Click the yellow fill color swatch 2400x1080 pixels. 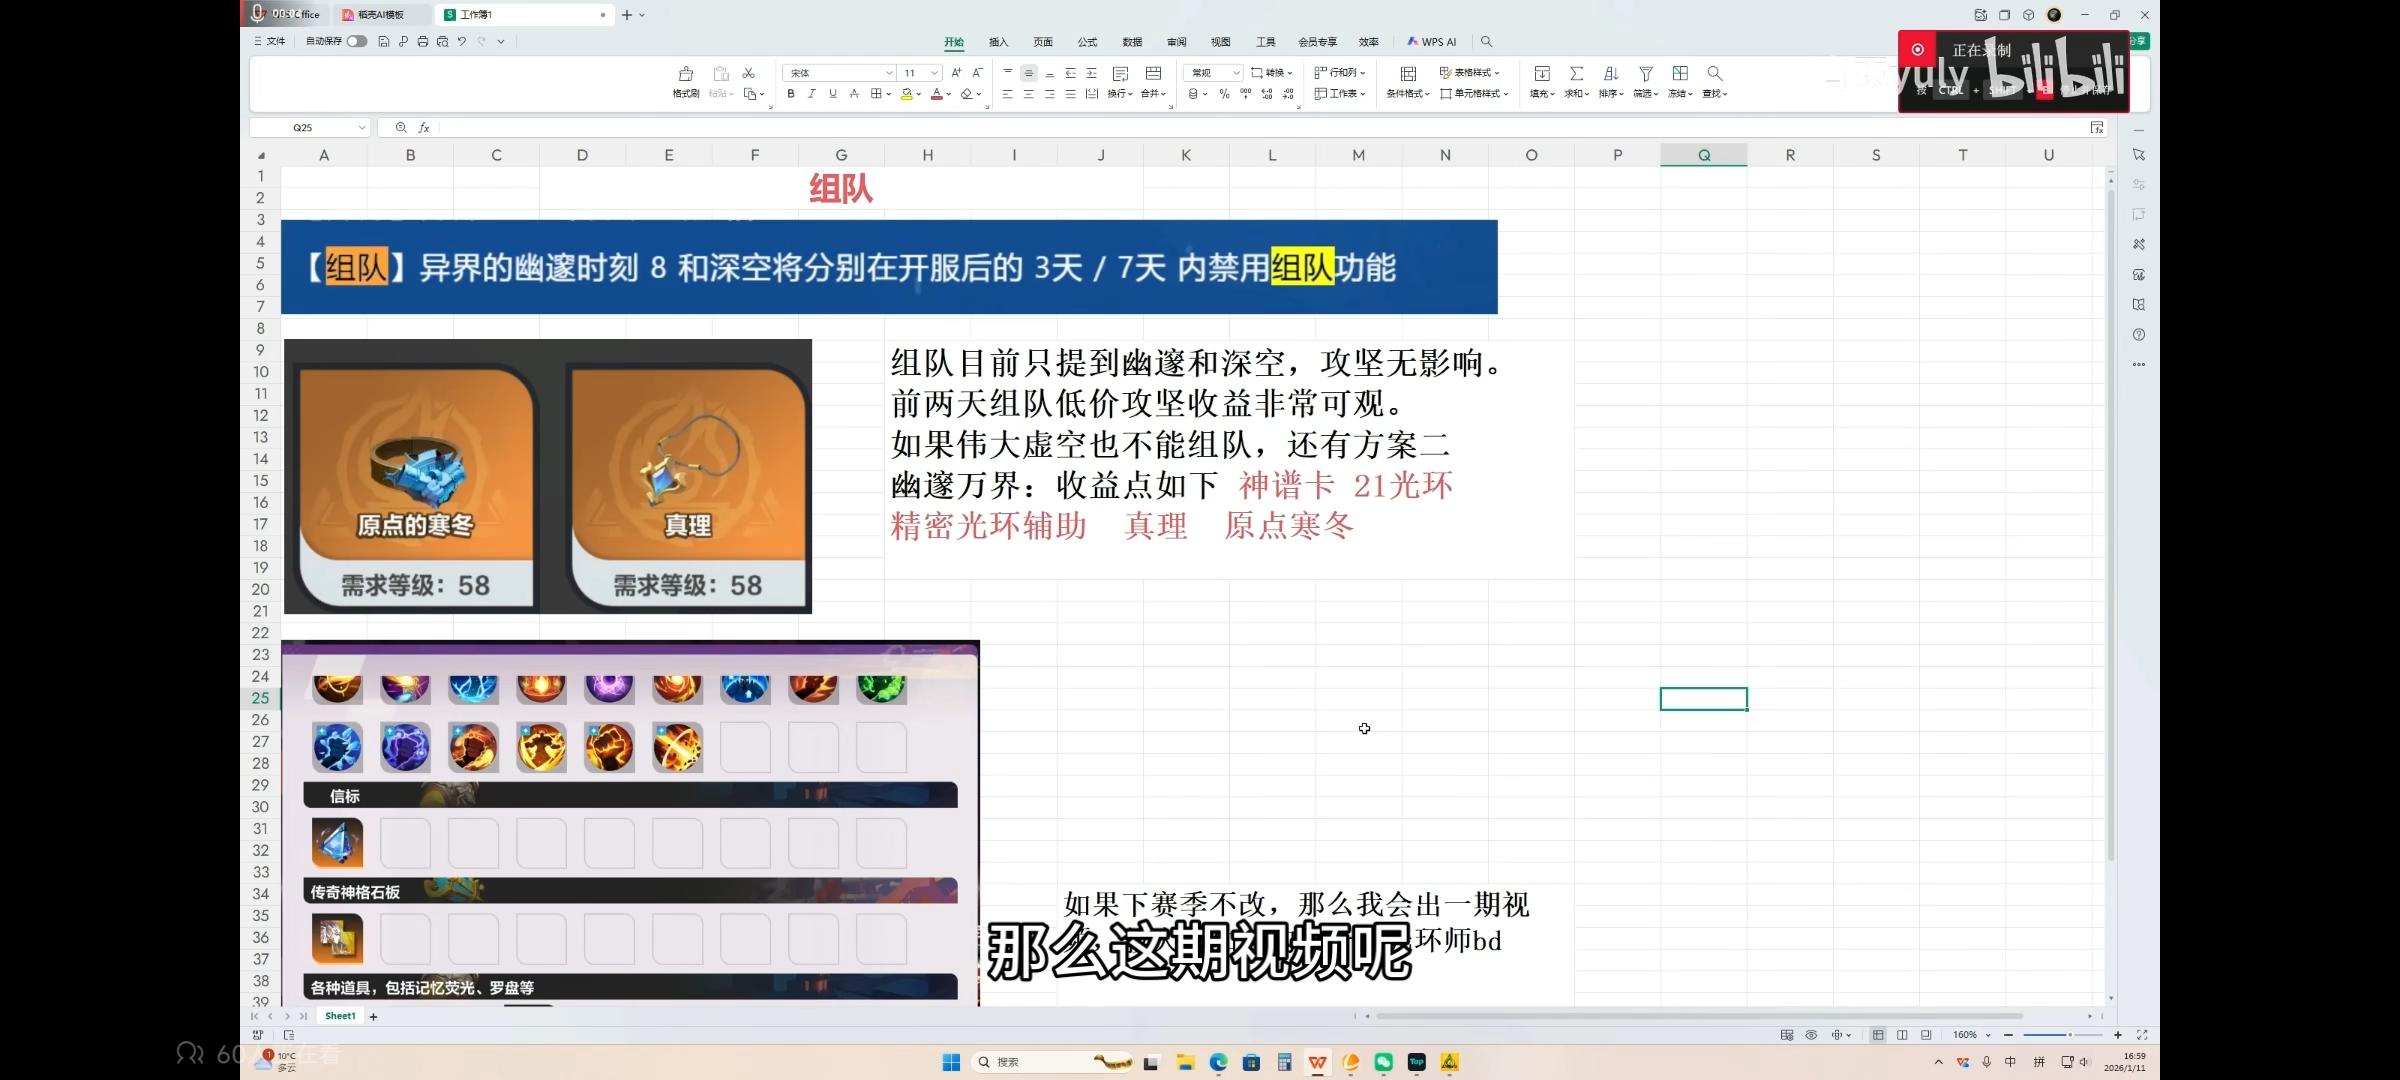tap(906, 94)
